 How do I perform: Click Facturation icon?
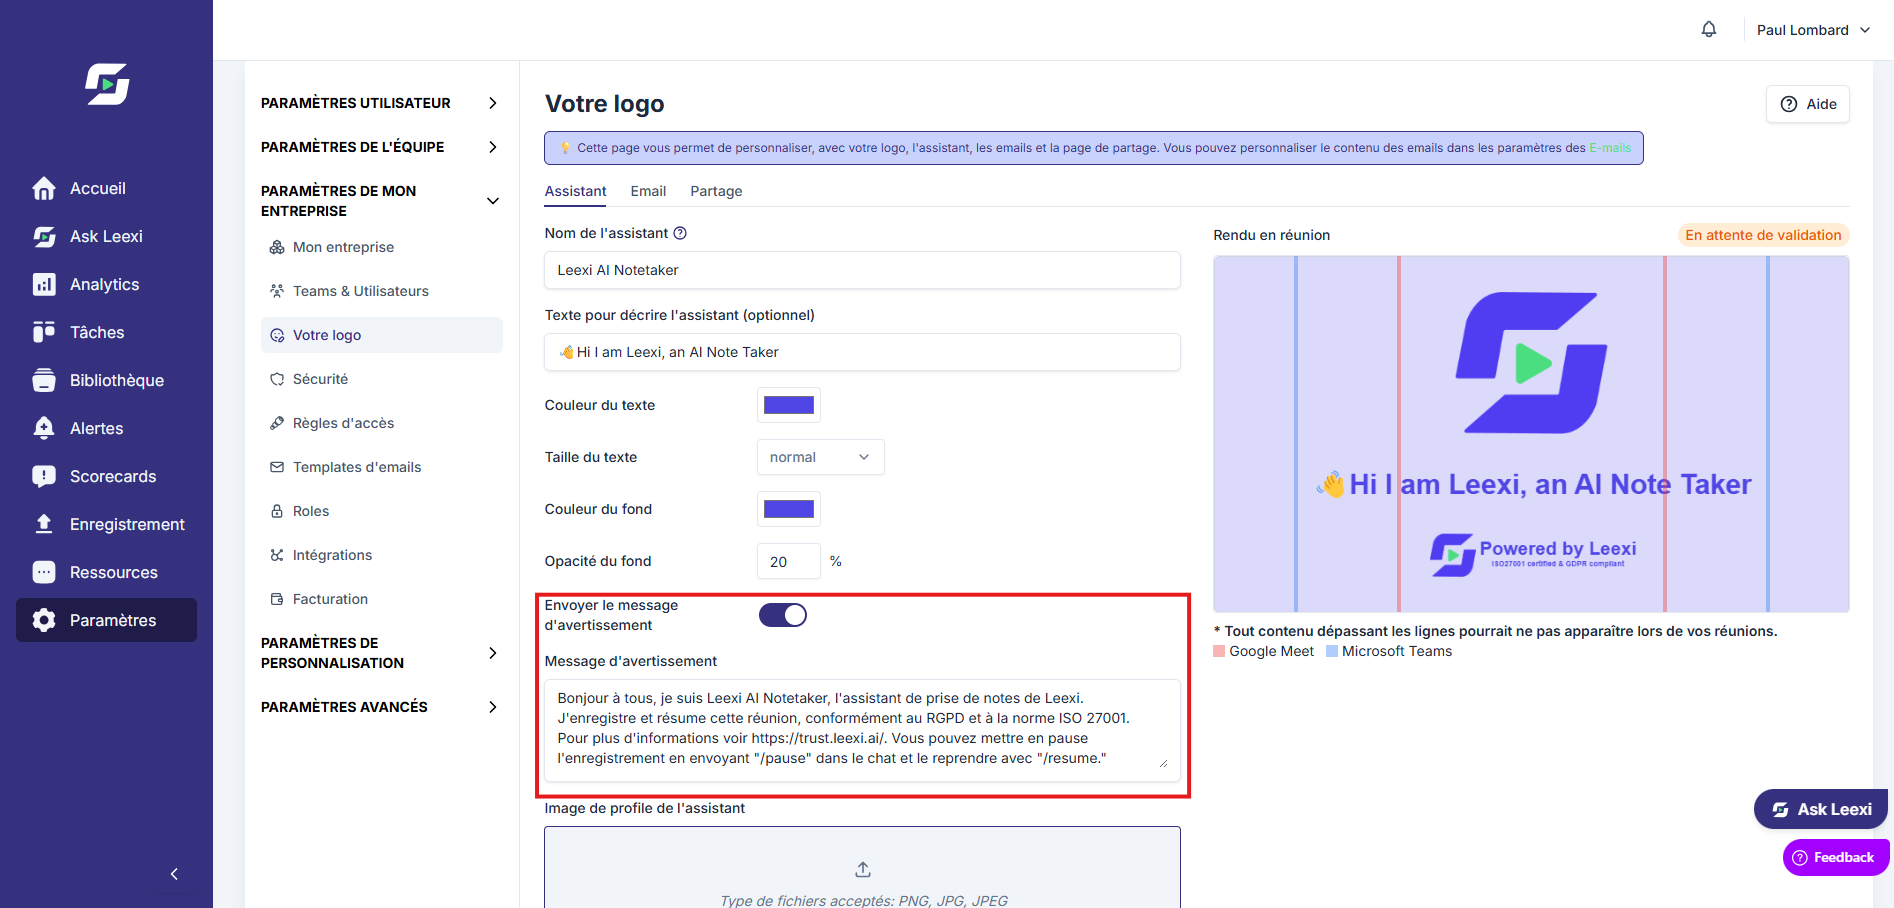(x=277, y=599)
